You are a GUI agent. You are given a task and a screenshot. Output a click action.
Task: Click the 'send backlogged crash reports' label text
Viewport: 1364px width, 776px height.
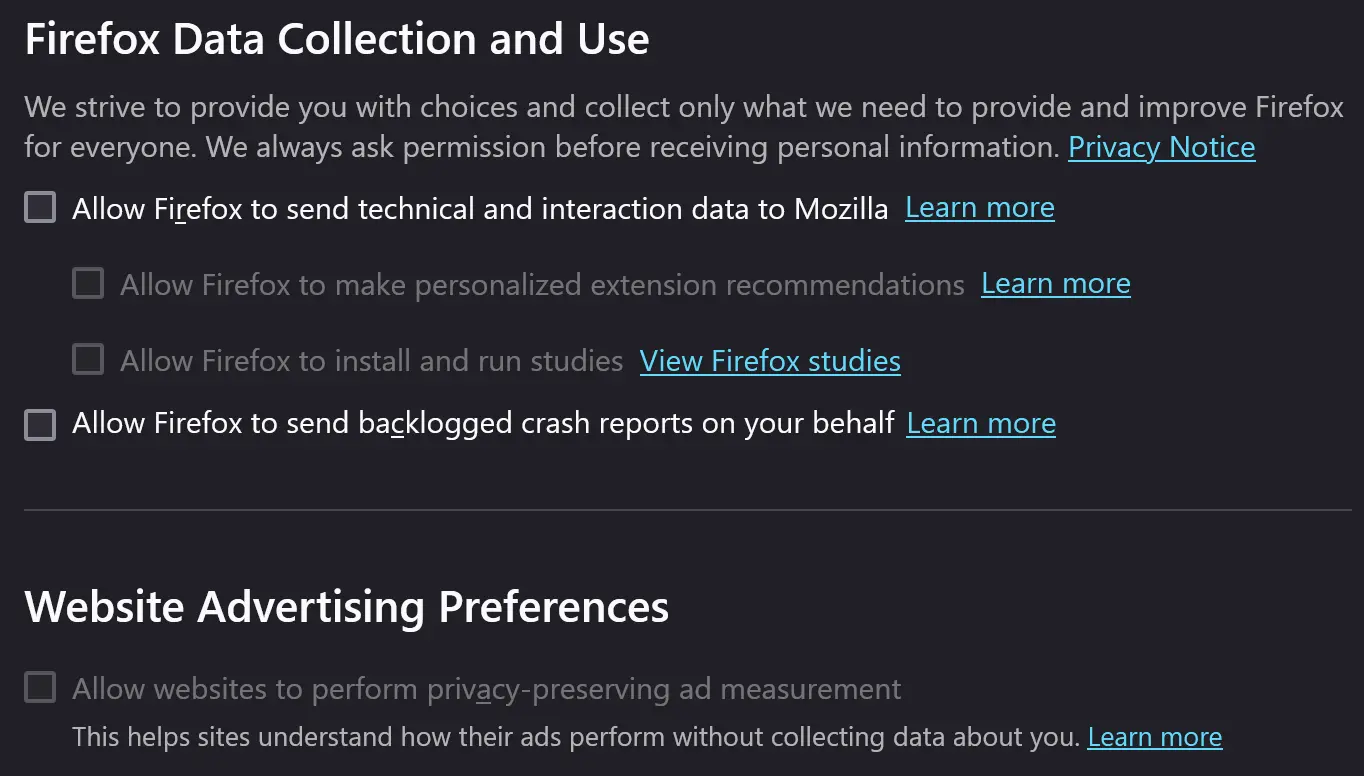pos(483,424)
